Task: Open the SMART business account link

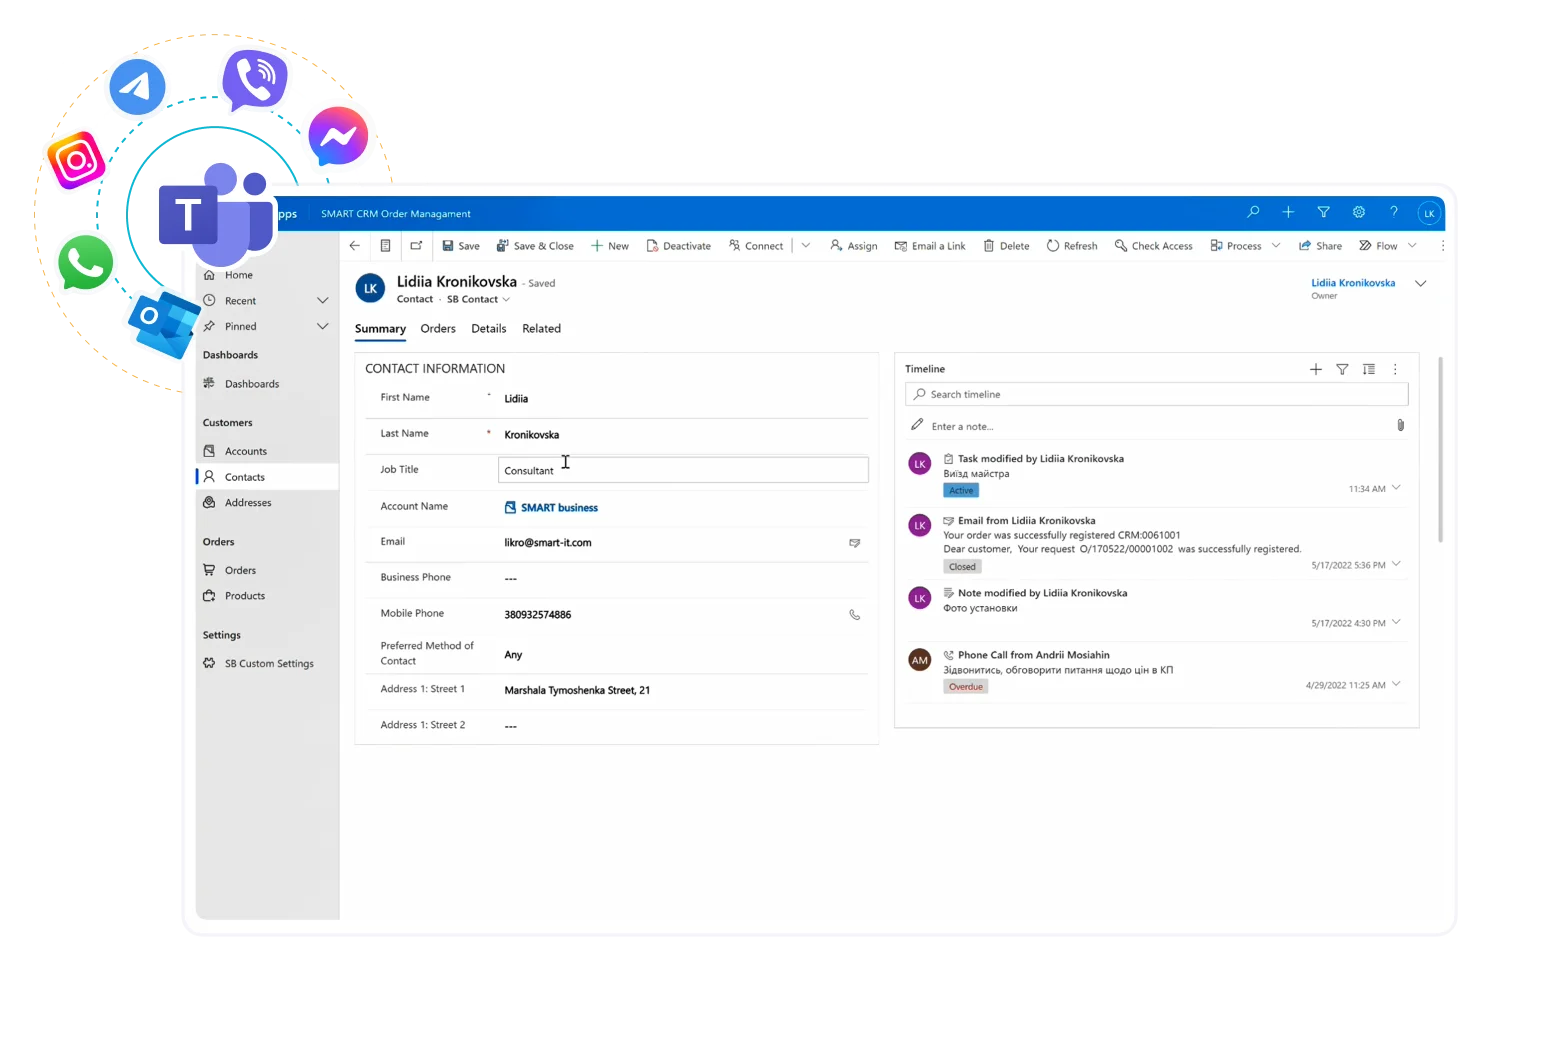Action: (x=559, y=508)
